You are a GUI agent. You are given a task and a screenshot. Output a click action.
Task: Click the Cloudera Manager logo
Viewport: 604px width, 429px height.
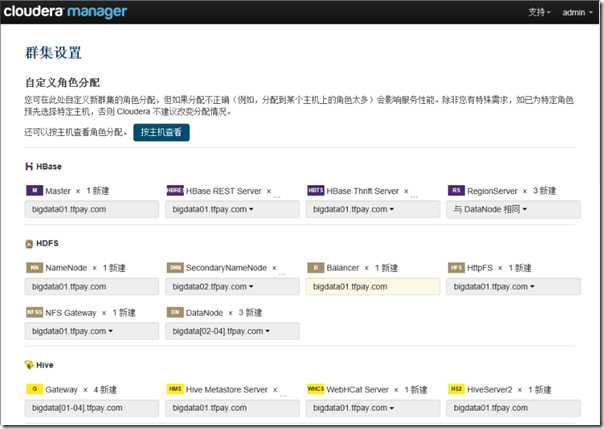(65, 12)
